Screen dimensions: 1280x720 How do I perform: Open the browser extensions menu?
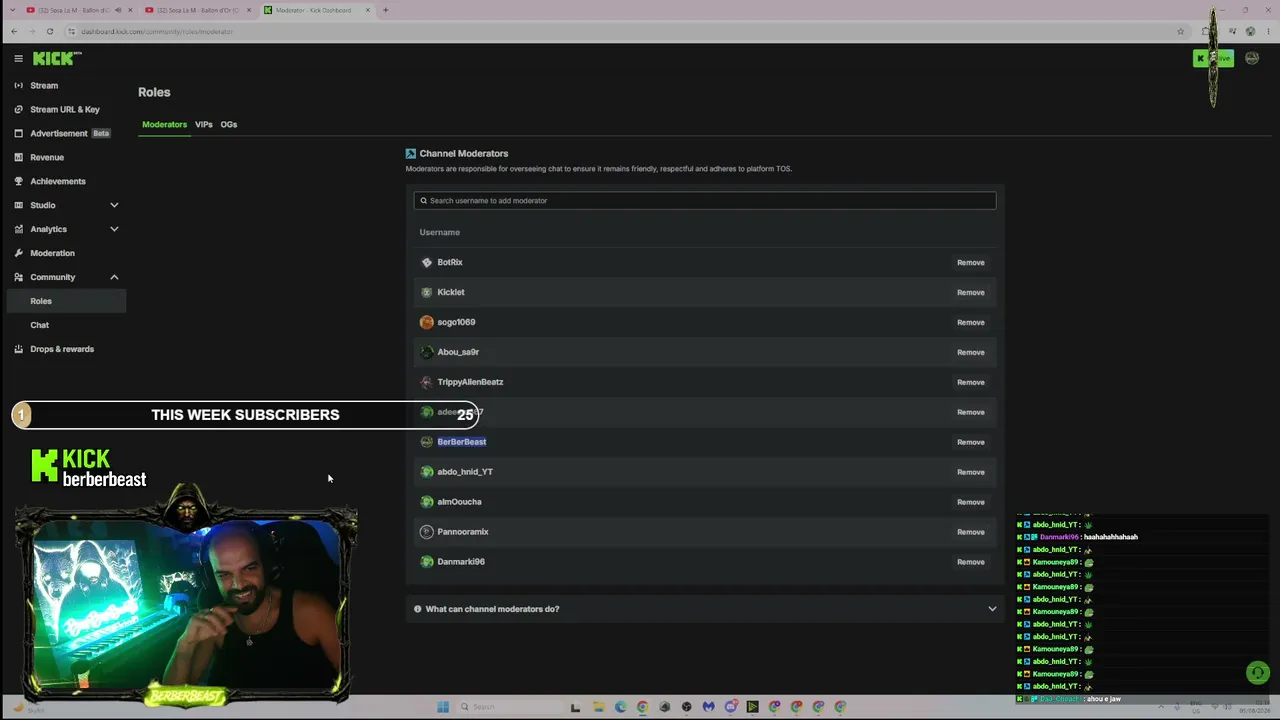tap(1206, 31)
